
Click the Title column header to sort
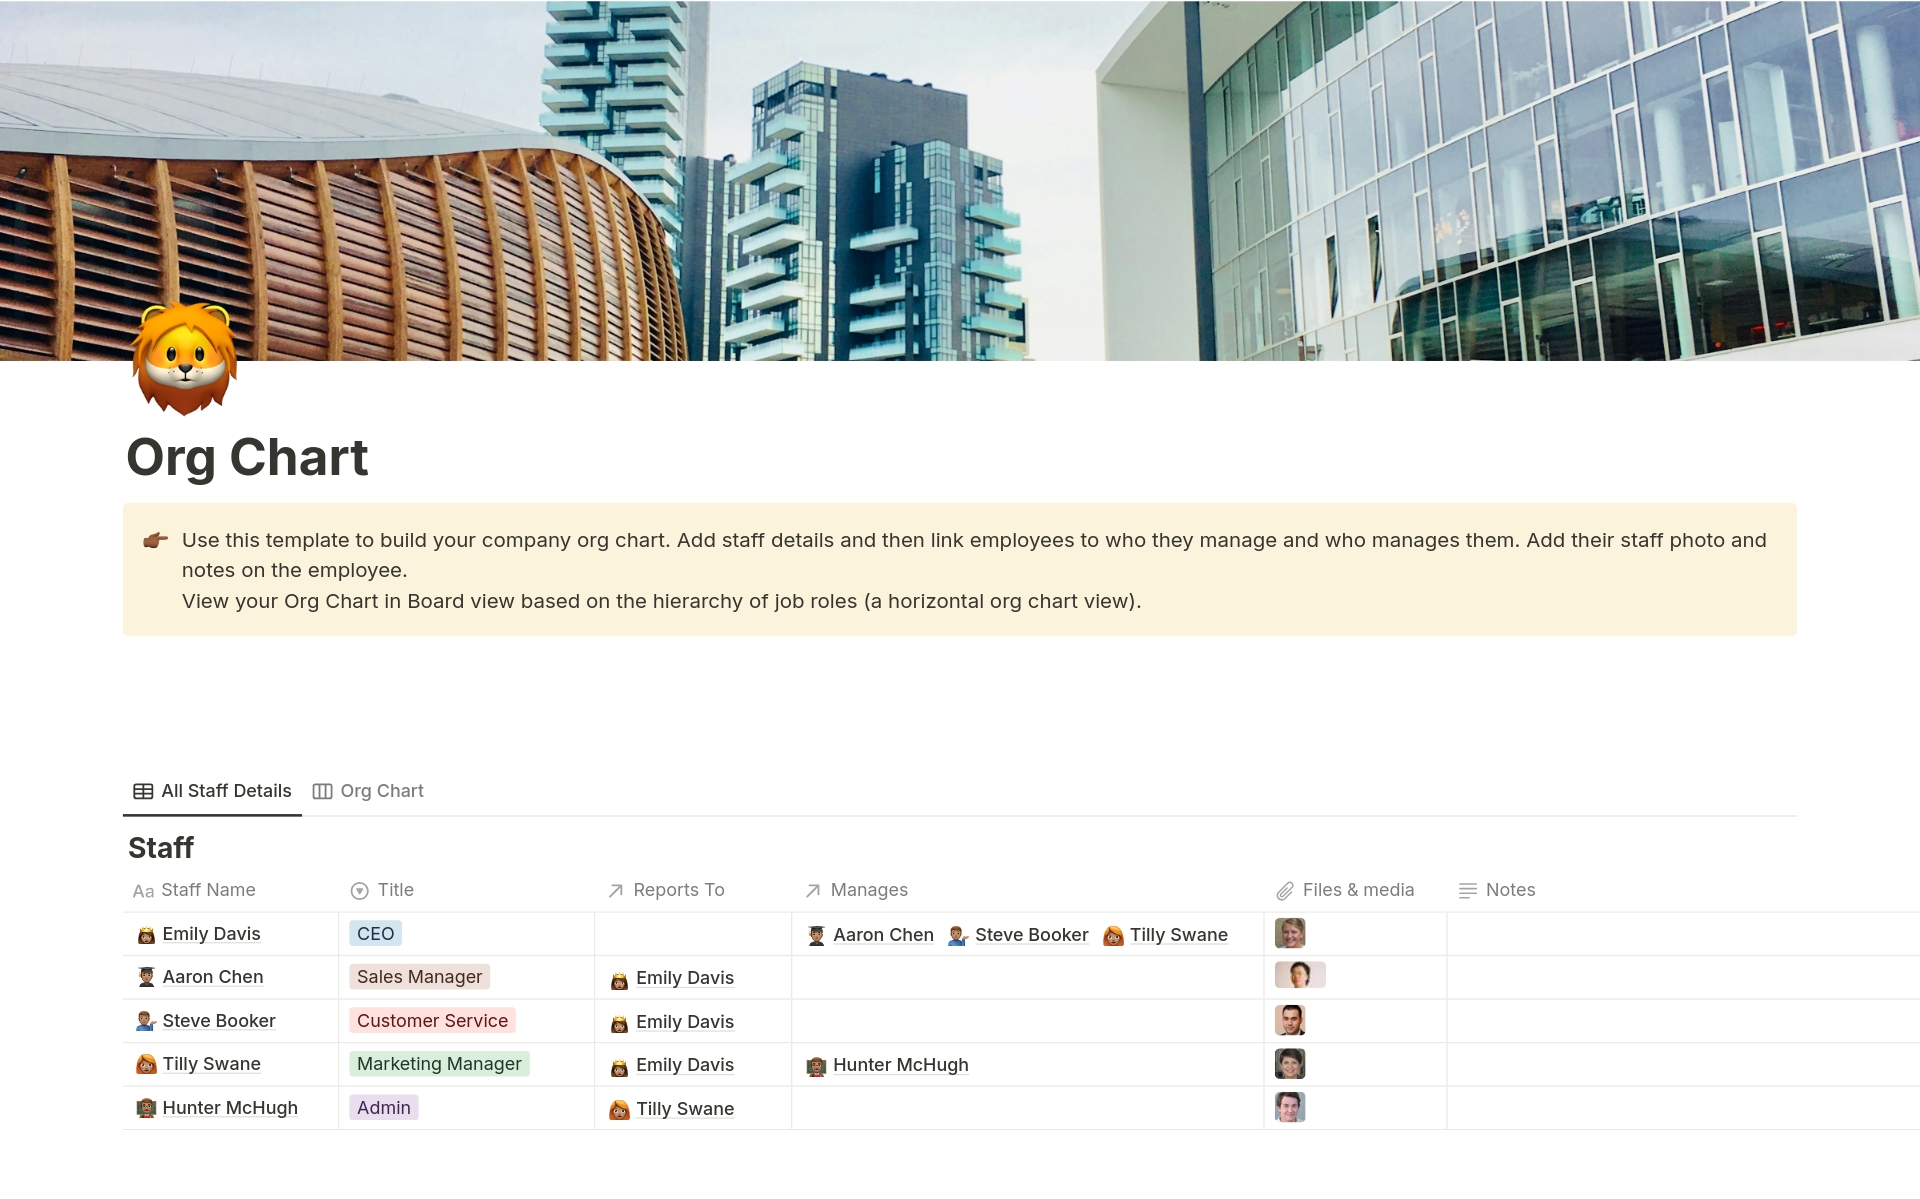coord(396,890)
